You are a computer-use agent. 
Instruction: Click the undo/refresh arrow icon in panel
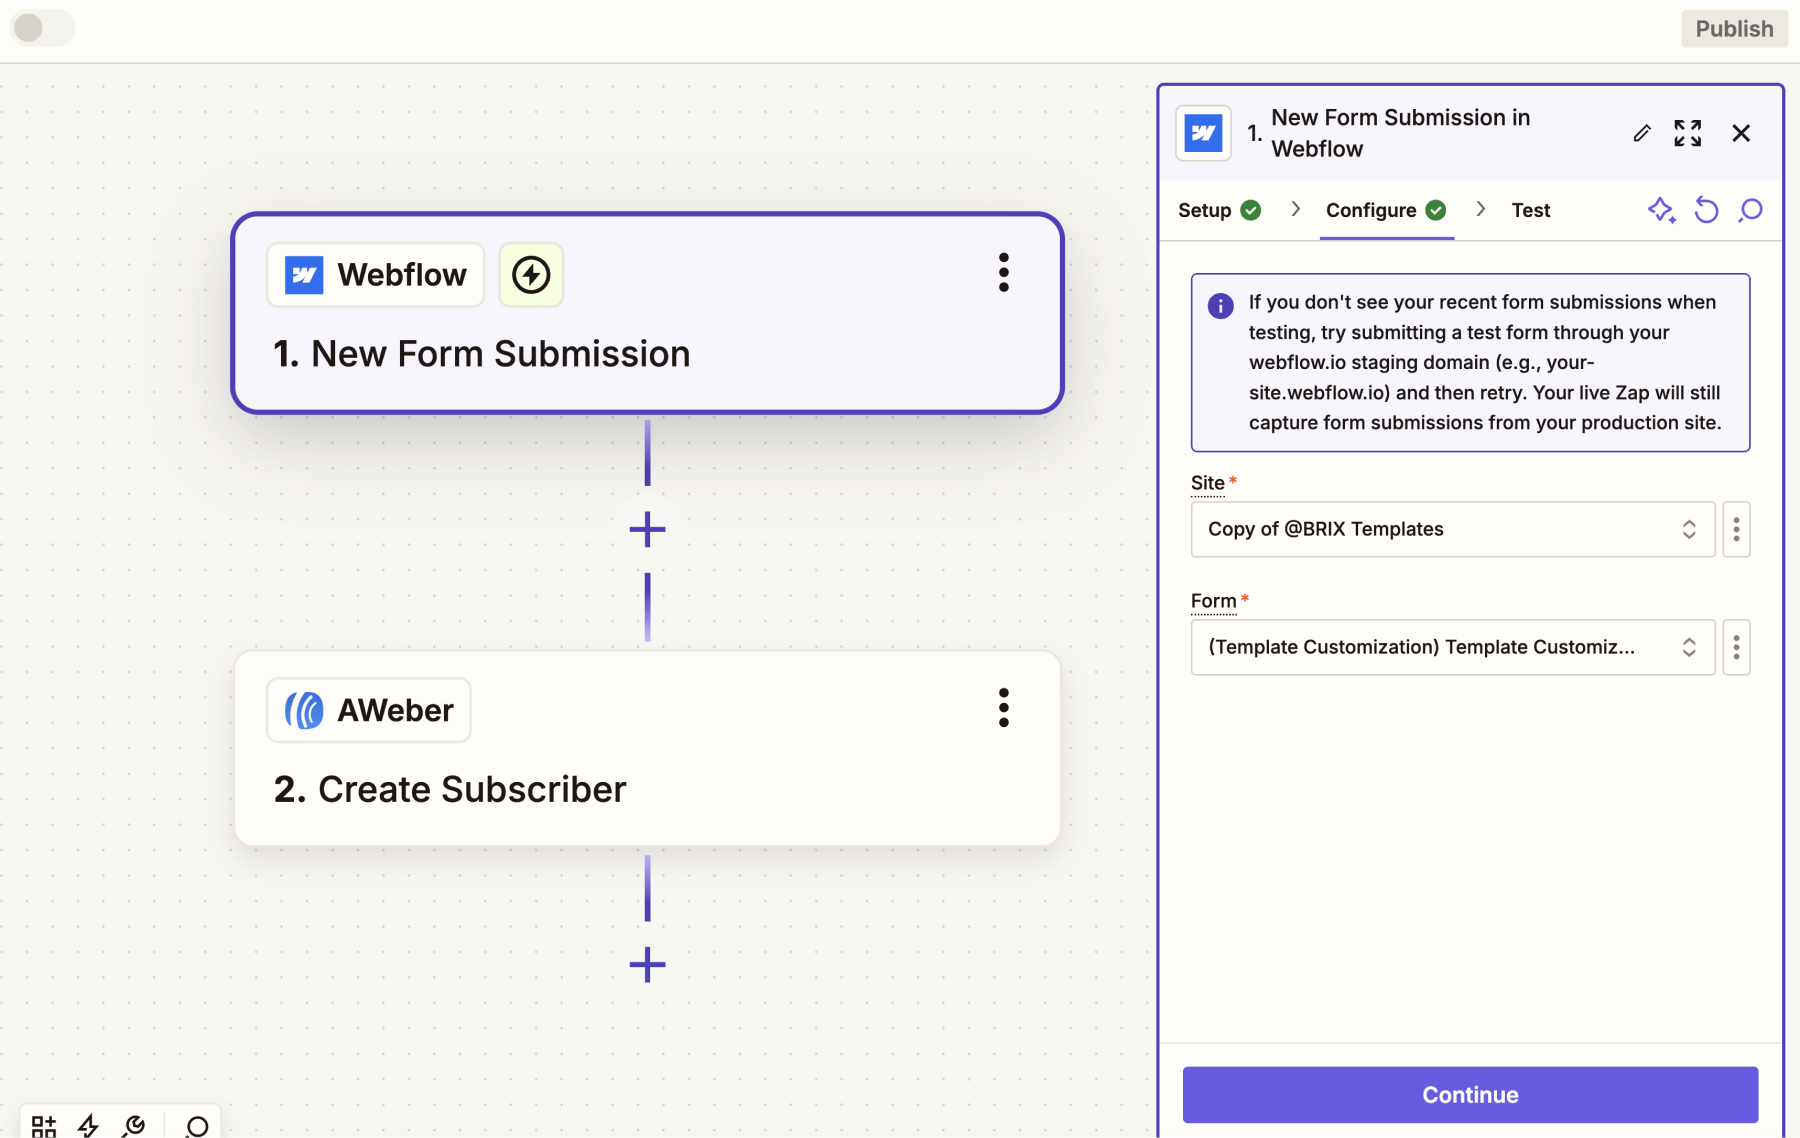point(1706,210)
